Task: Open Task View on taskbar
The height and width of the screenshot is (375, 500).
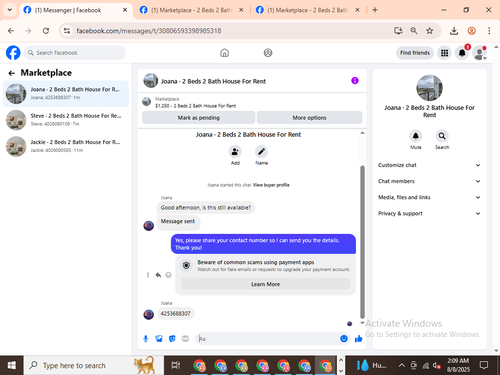Action: tap(176, 365)
